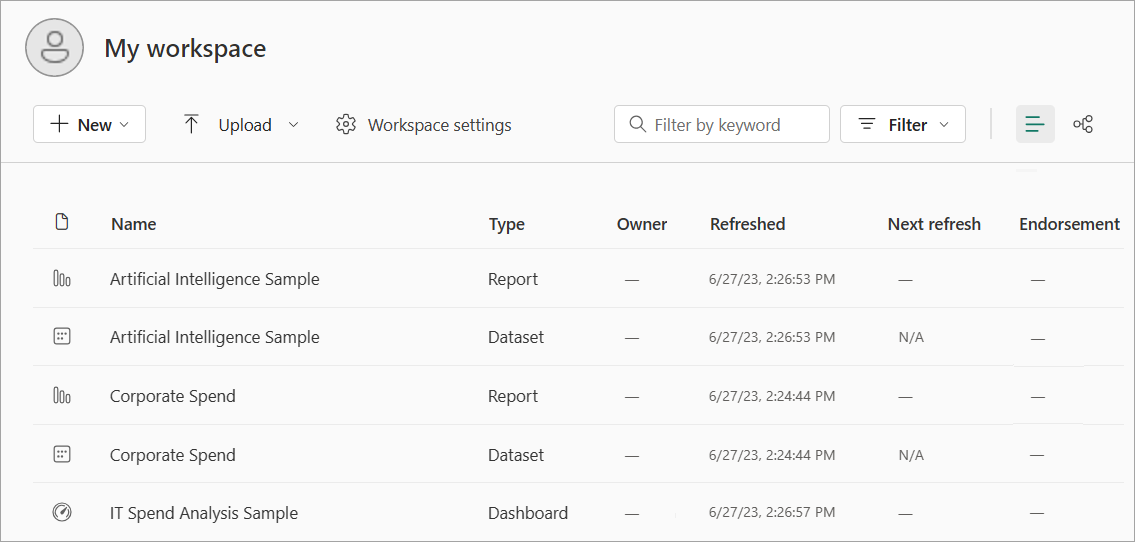
Task: Click dataset icon for Corporate Spend
Action: (62, 454)
